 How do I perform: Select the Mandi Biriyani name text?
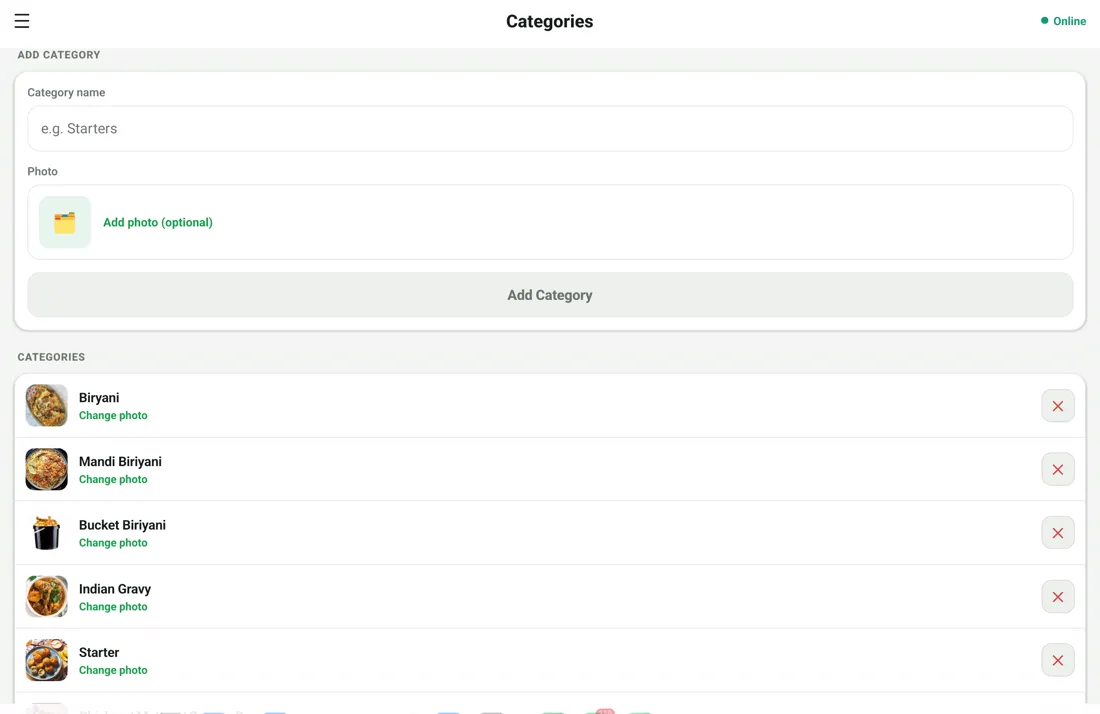(x=120, y=462)
